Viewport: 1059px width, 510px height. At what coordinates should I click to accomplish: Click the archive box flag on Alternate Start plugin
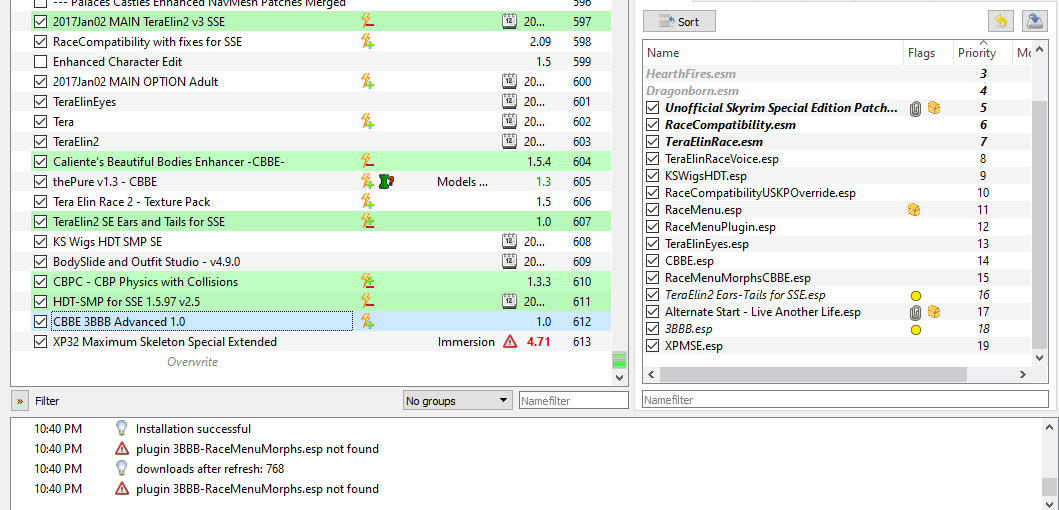tap(934, 312)
